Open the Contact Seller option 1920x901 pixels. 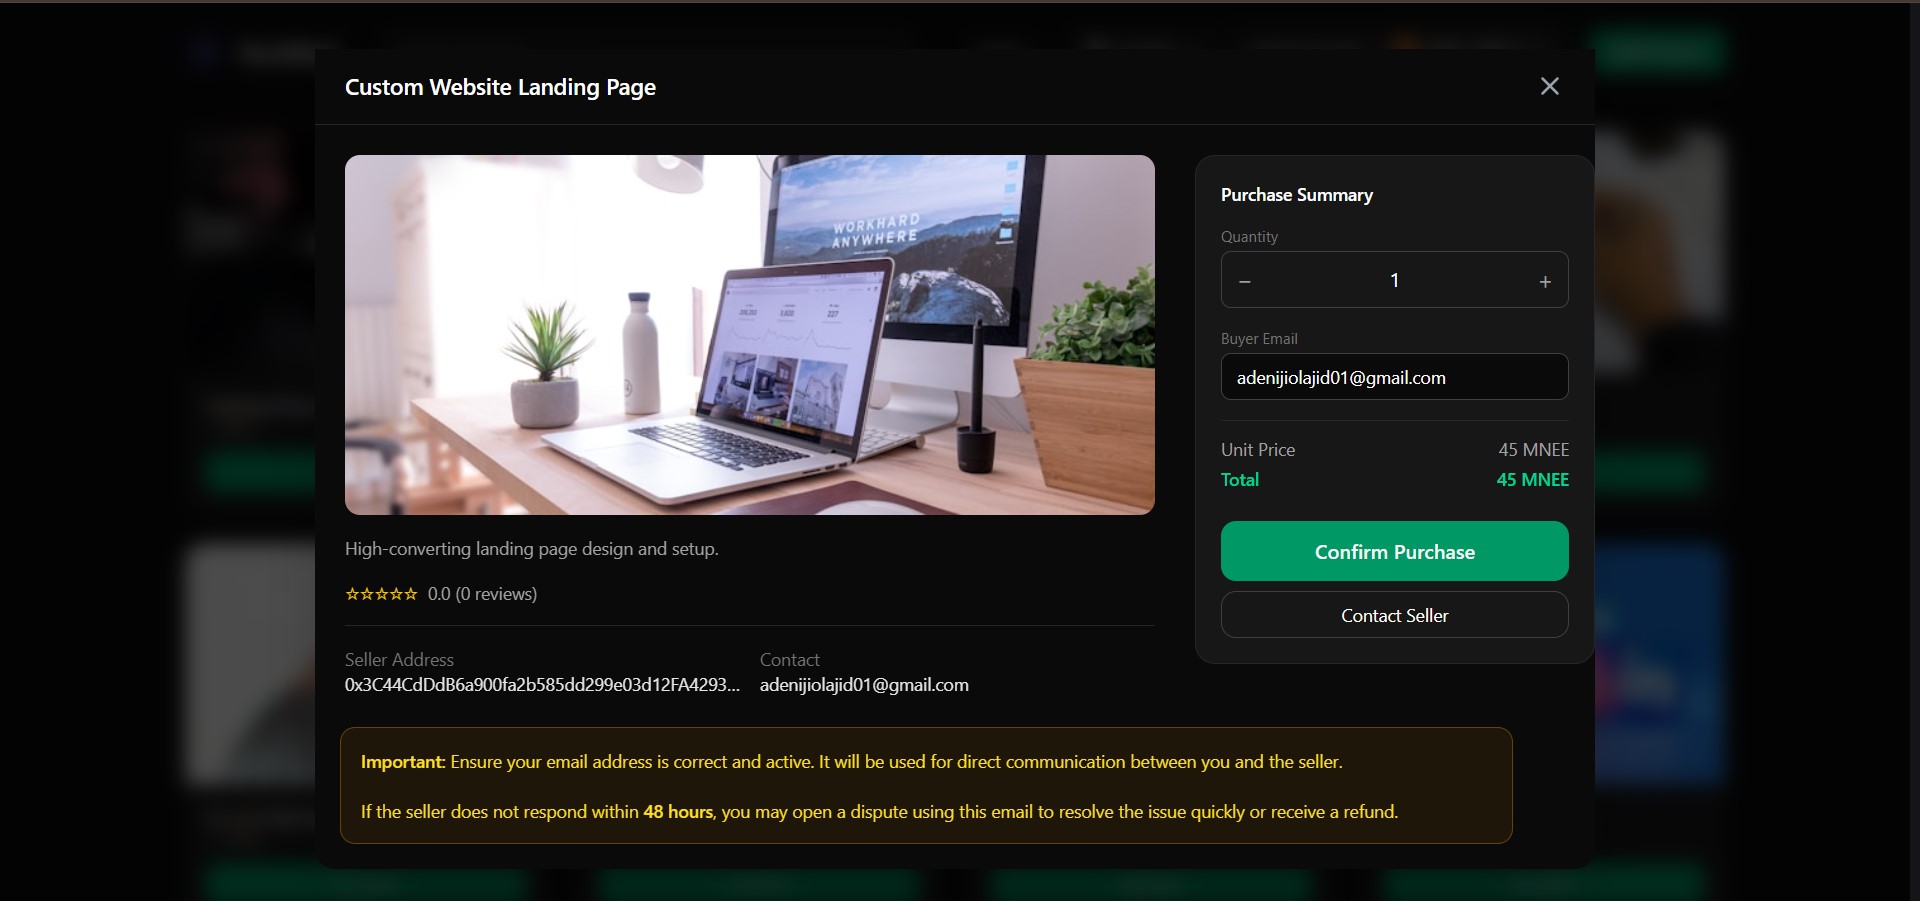pyautogui.click(x=1394, y=615)
